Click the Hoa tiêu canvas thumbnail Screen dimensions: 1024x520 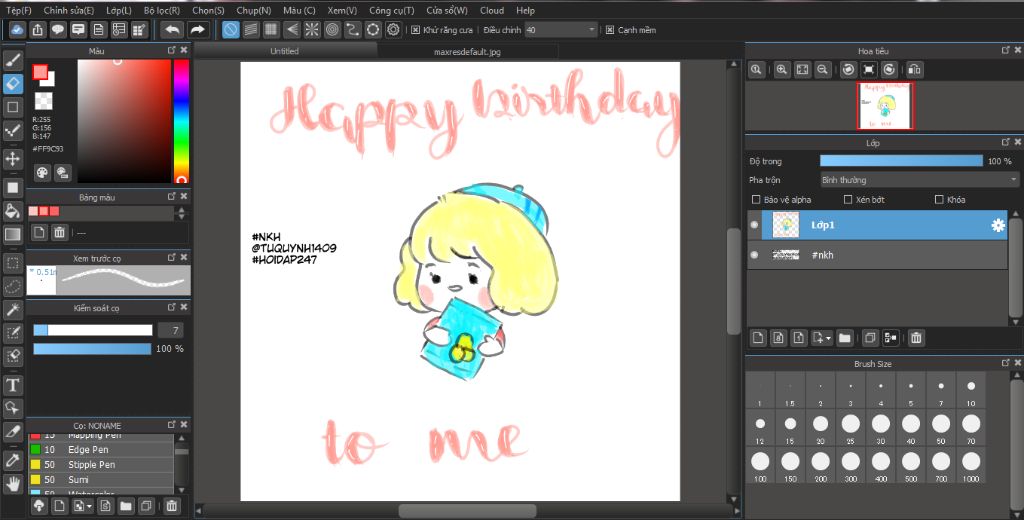coord(886,106)
